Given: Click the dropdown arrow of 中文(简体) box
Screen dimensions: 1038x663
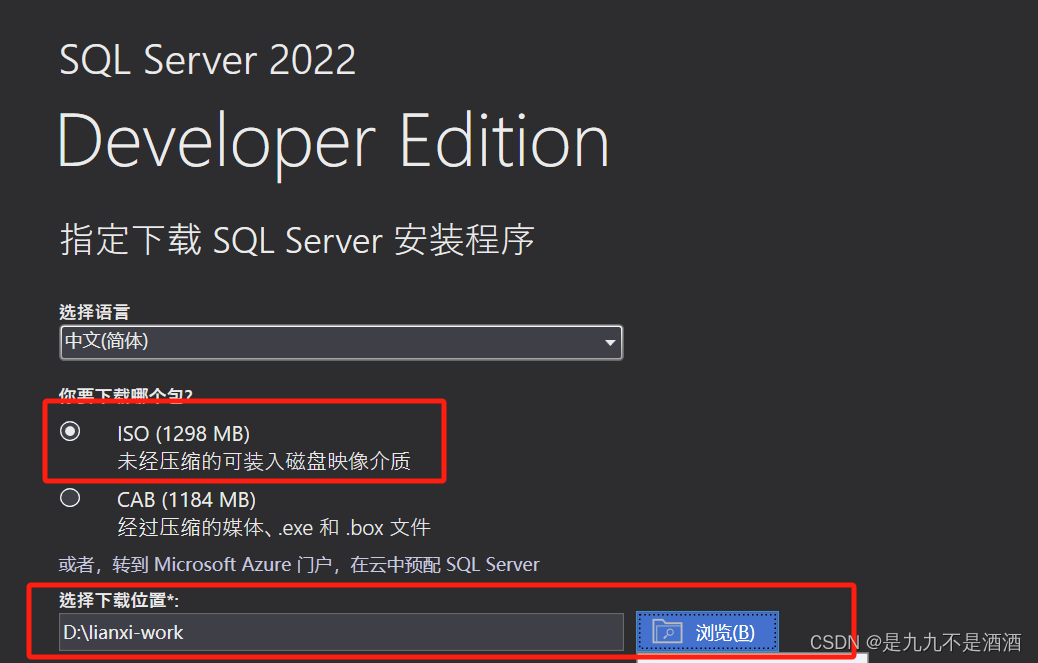Looking at the screenshot, I should 610,343.
